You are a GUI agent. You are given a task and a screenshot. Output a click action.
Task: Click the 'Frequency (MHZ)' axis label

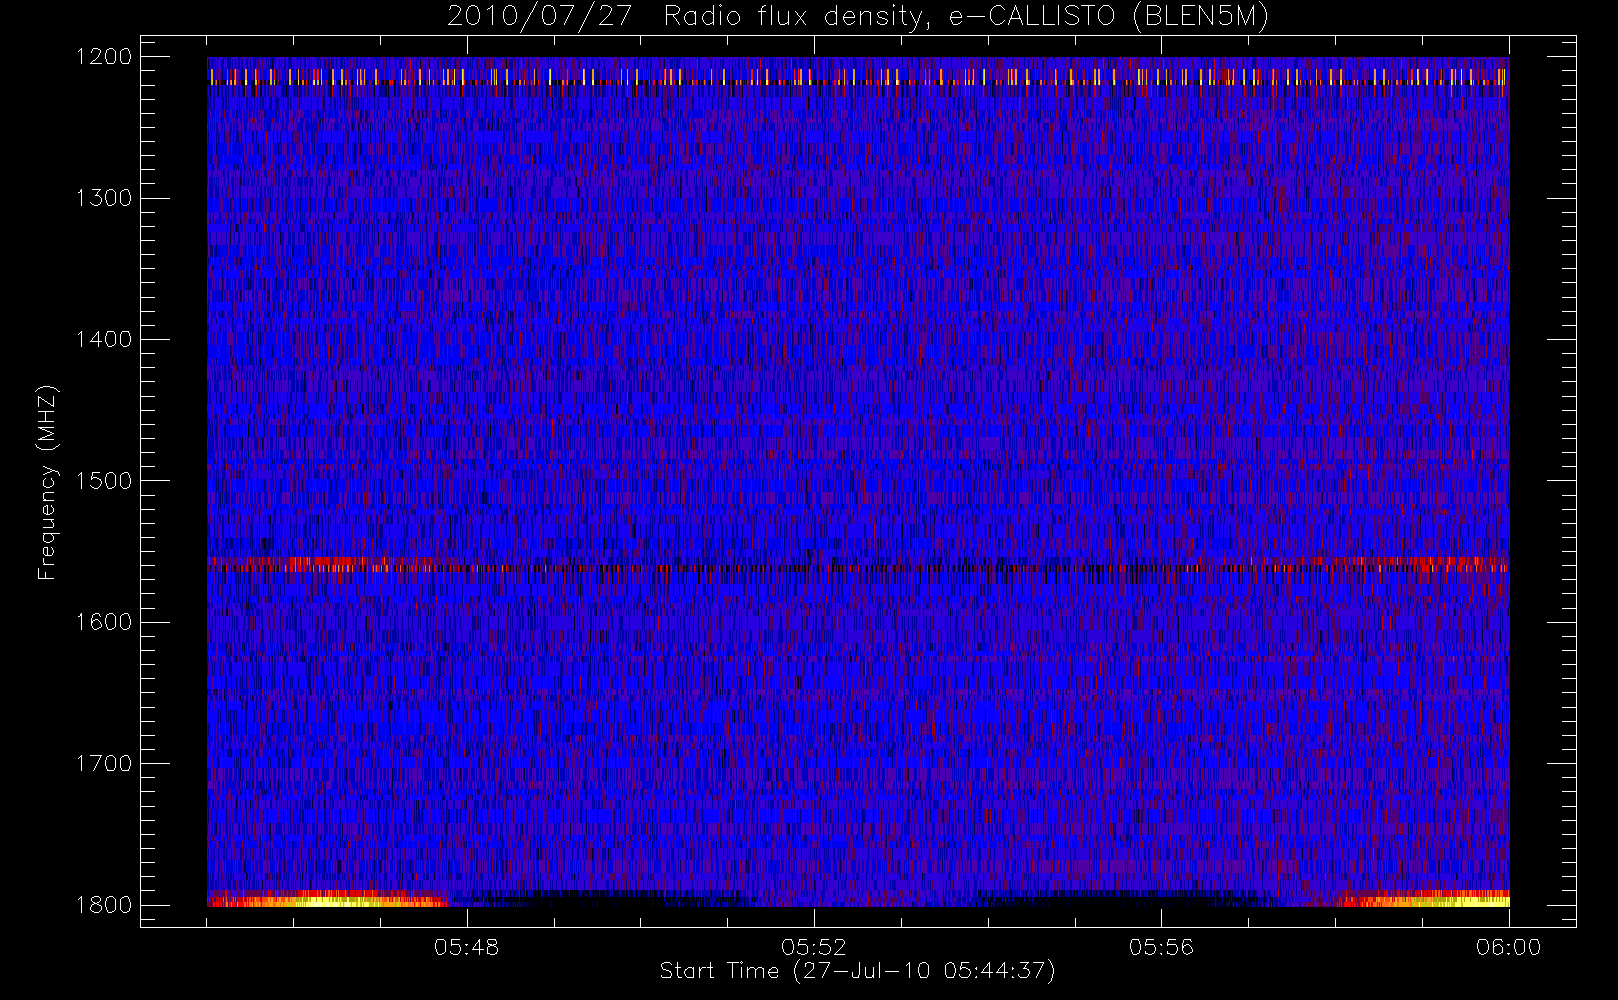pyautogui.click(x=47, y=482)
